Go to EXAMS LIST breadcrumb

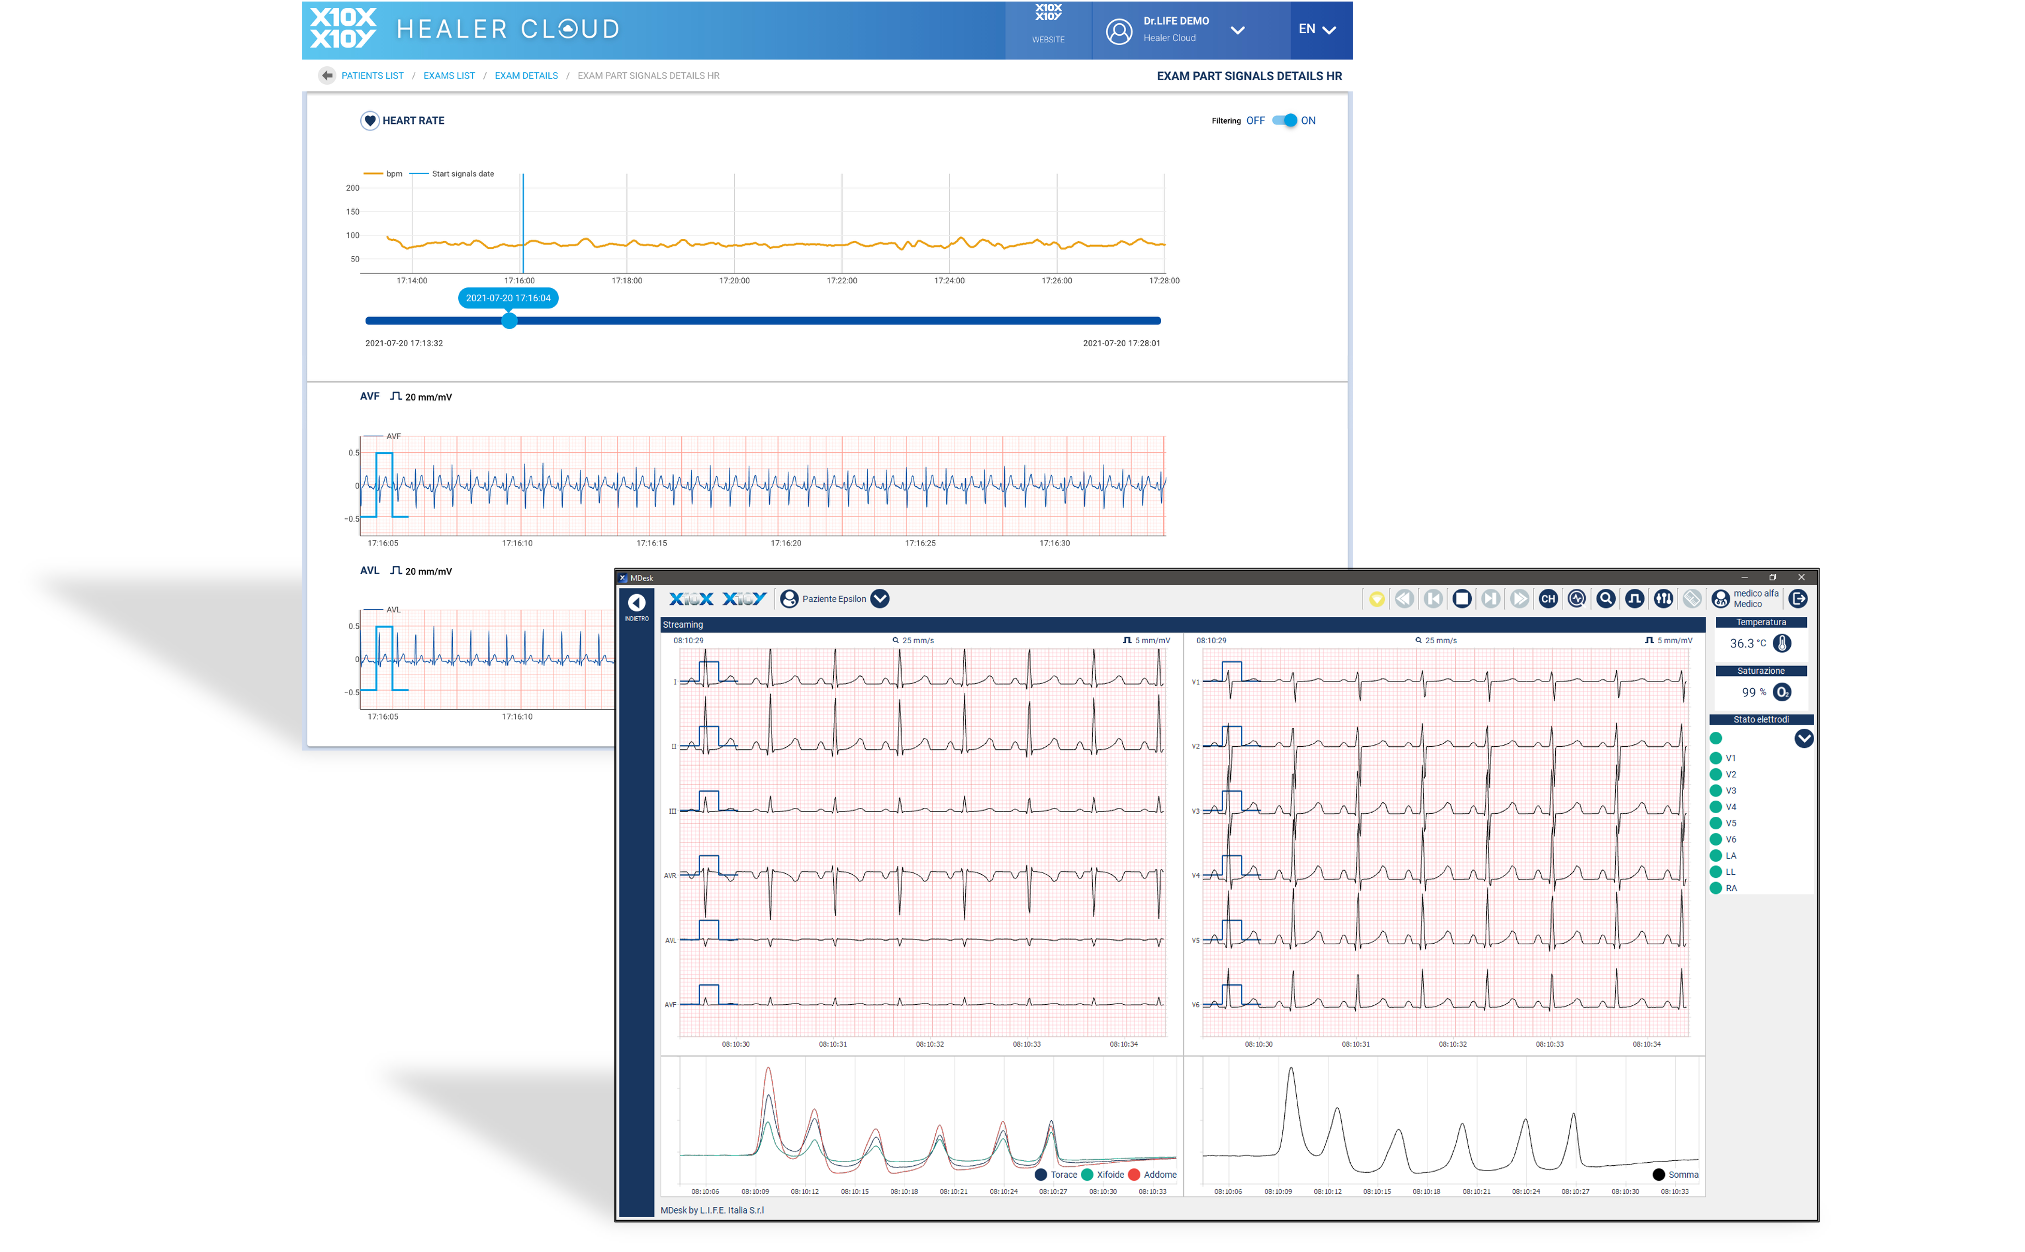click(449, 76)
